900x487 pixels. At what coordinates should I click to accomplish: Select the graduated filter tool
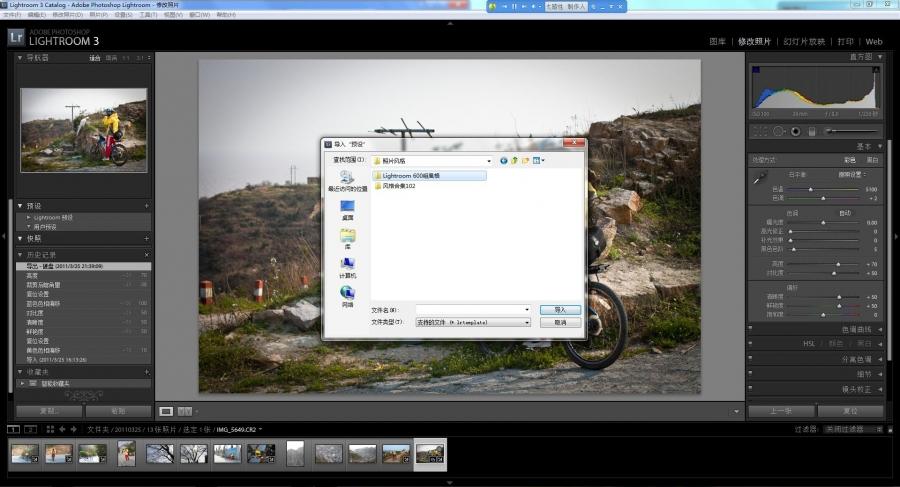click(812, 132)
